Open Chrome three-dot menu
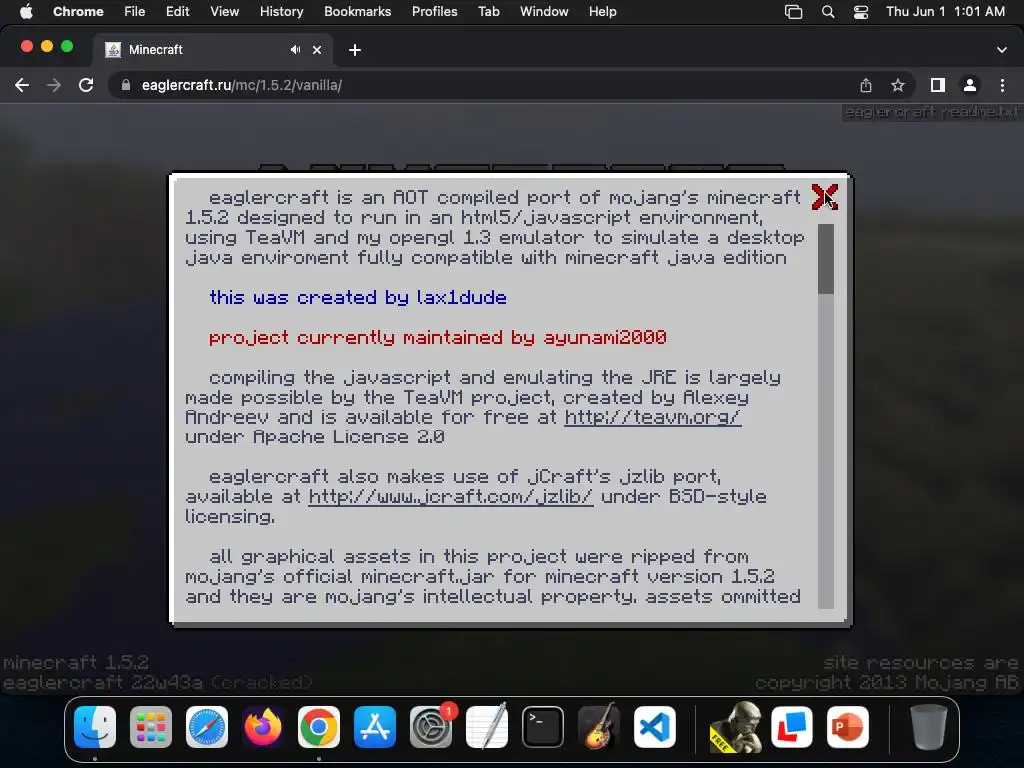Screen dimensions: 1024x768 tap(1002, 85)
